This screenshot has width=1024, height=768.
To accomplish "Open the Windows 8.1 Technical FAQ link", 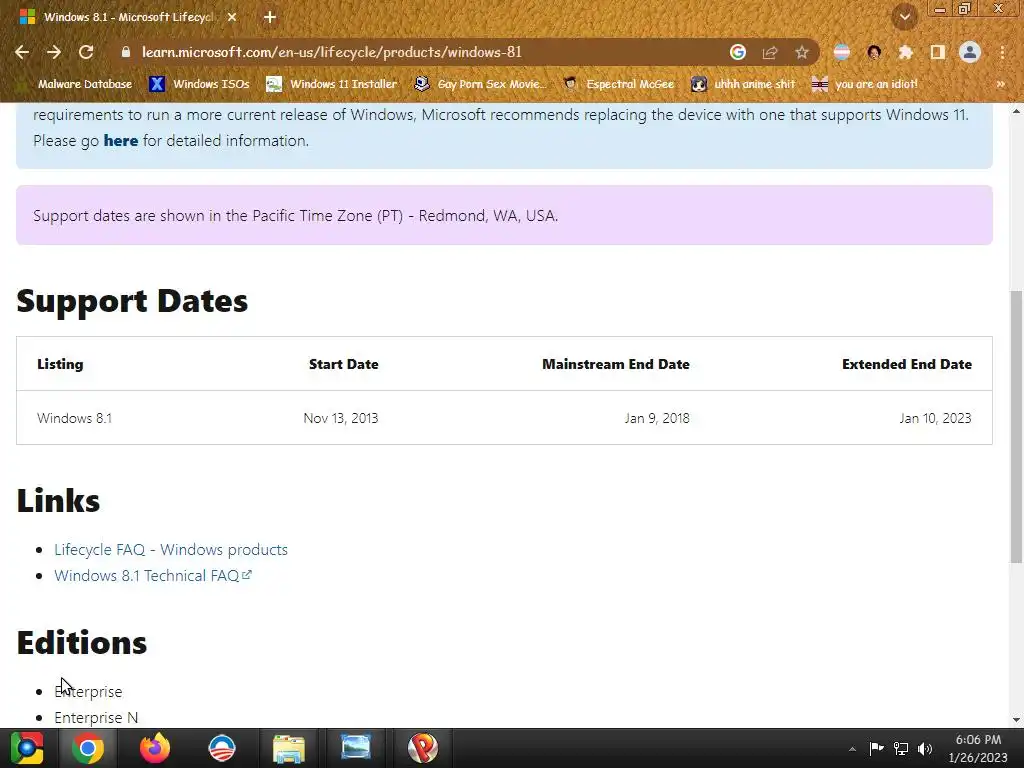I will 153,575.
